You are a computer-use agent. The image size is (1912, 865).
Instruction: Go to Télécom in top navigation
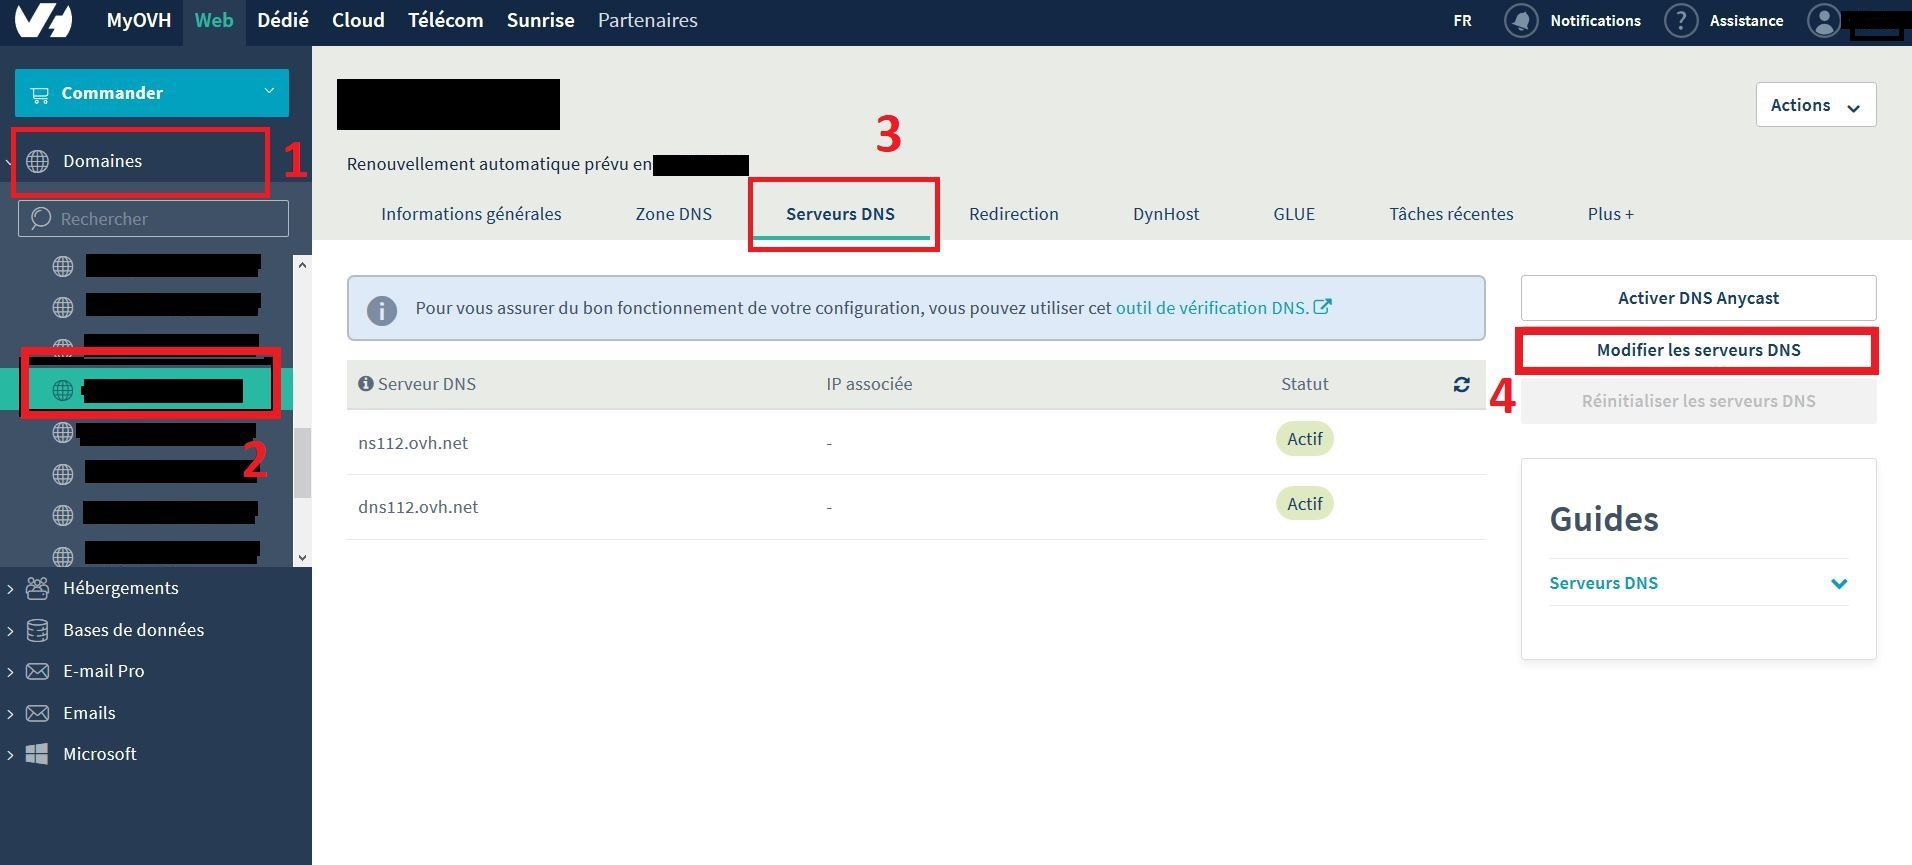[445, 20]
